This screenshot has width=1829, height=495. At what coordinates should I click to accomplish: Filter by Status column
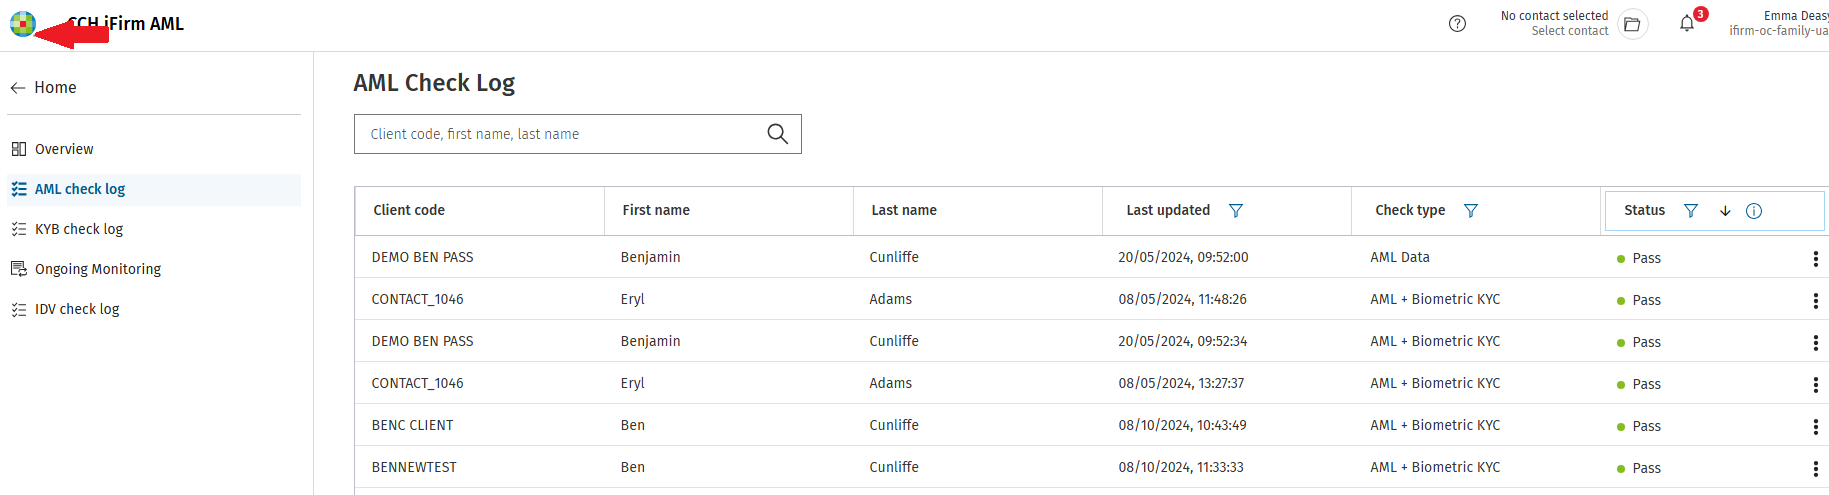click(x=1691, y=210)
